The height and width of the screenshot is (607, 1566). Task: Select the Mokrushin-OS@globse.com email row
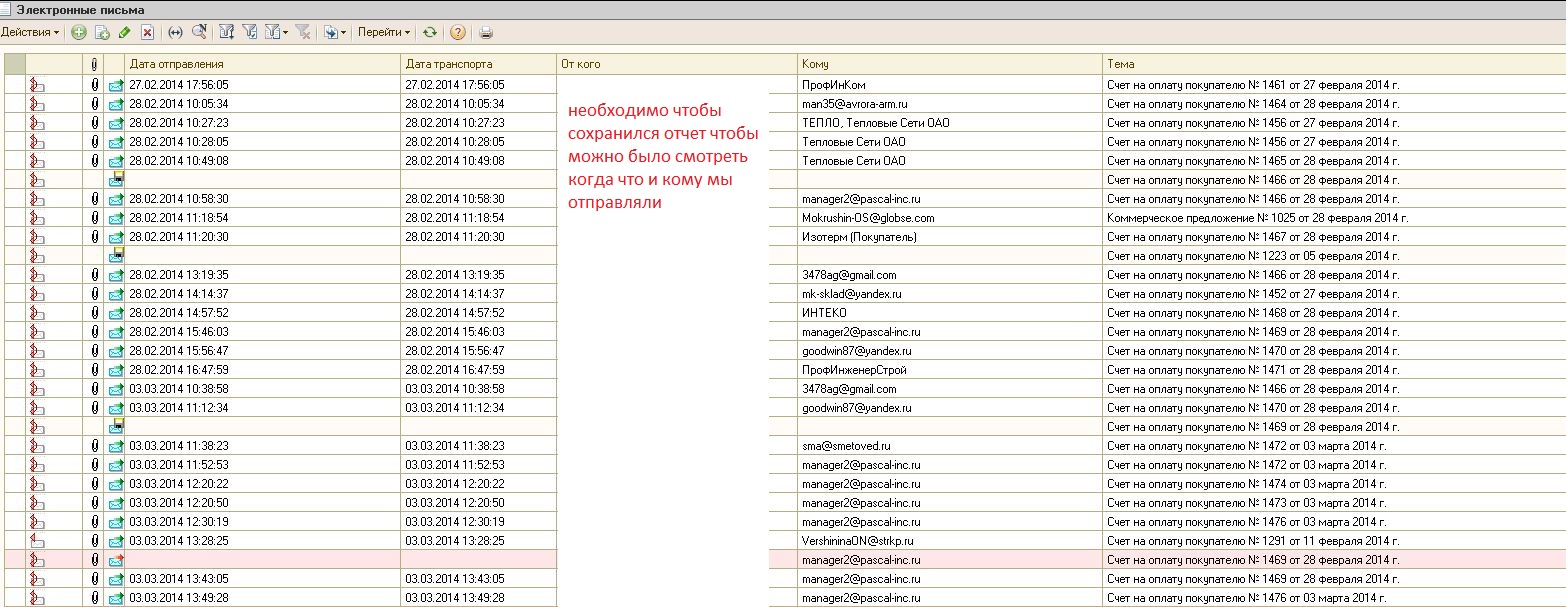867,218
